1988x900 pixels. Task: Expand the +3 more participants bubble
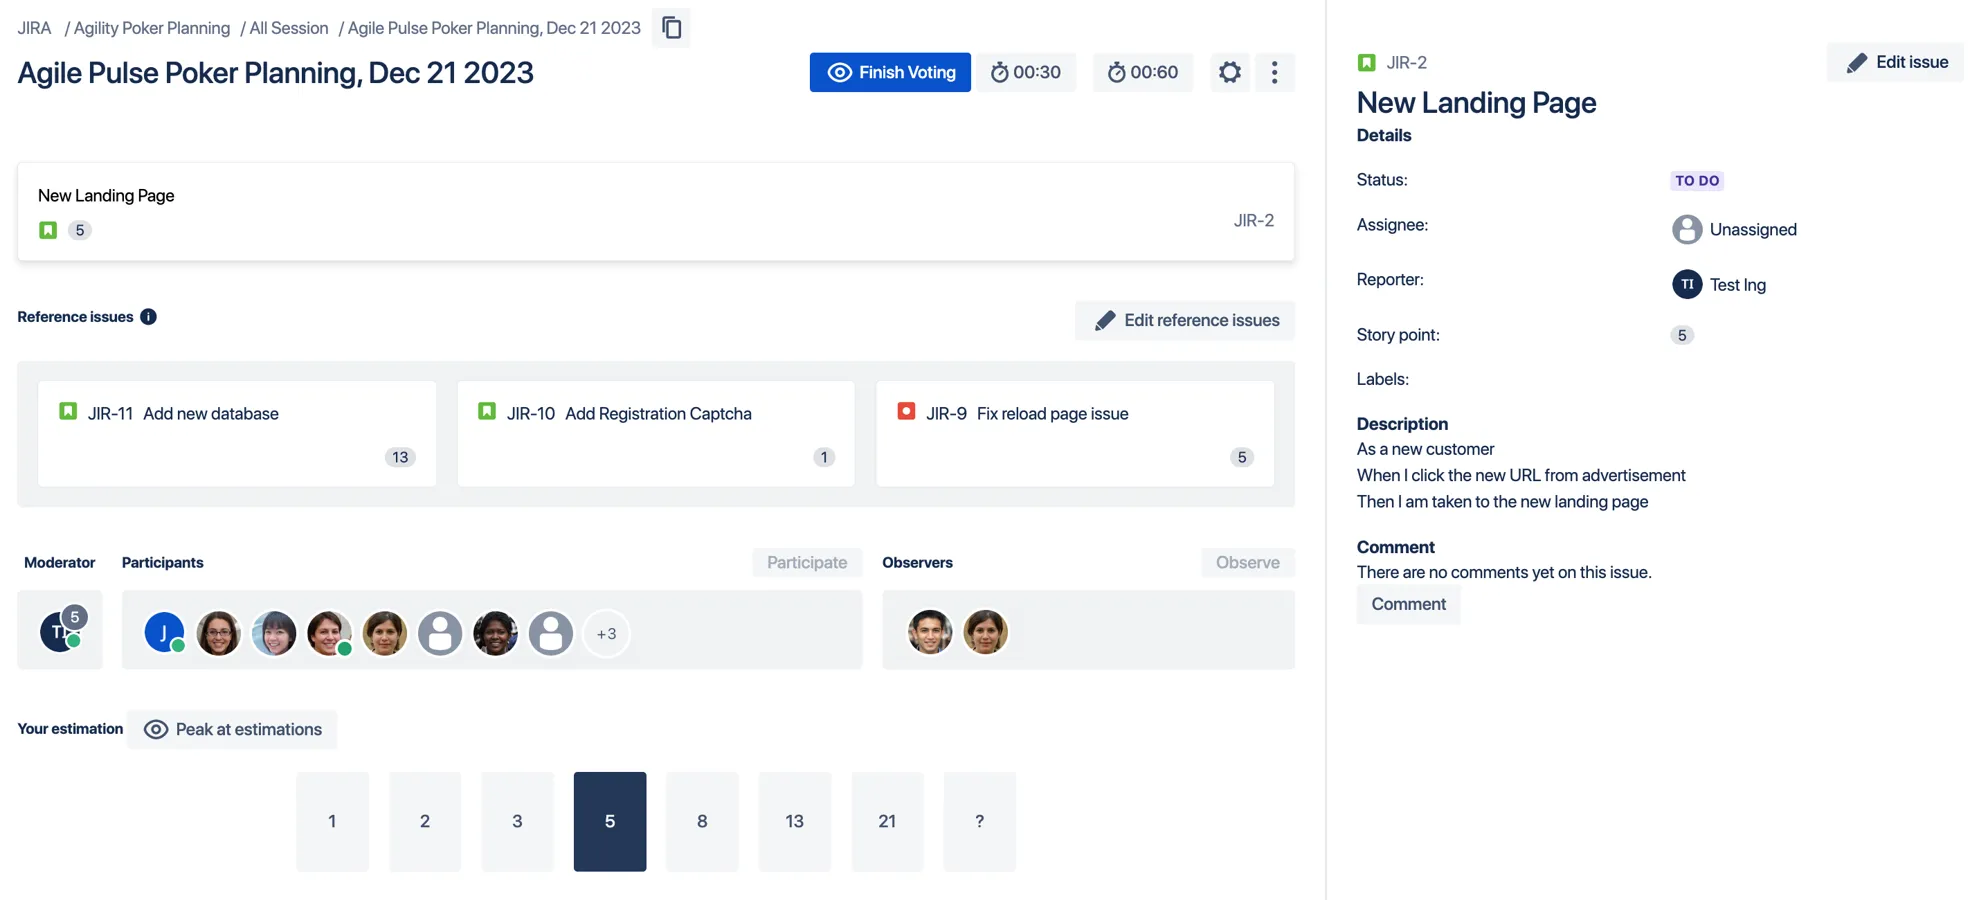606,633
